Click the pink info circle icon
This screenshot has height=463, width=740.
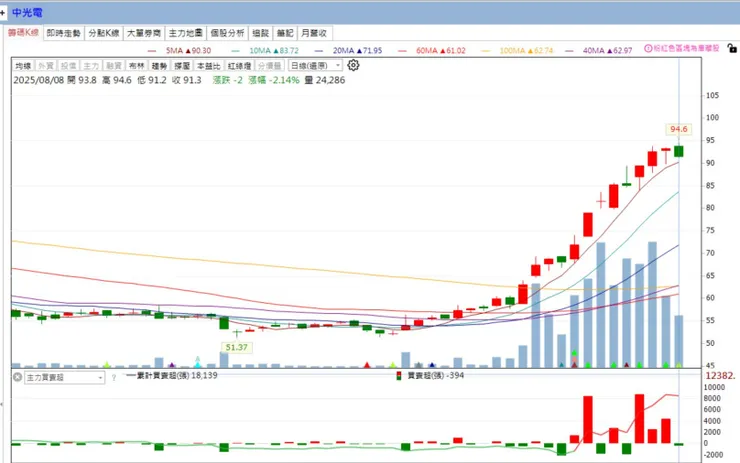click(x=648, y=48)
